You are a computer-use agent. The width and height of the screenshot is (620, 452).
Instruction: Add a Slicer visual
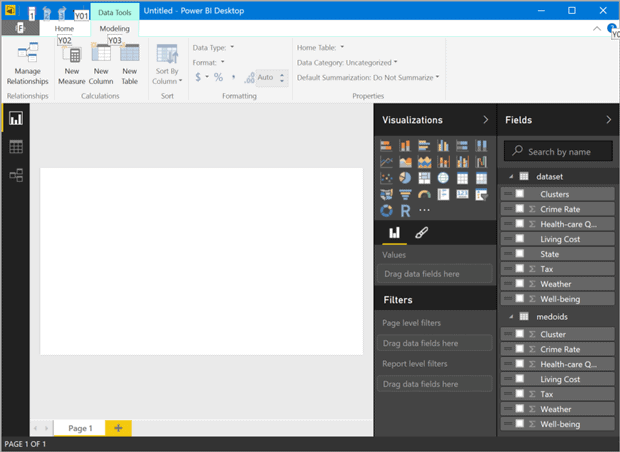481,194
